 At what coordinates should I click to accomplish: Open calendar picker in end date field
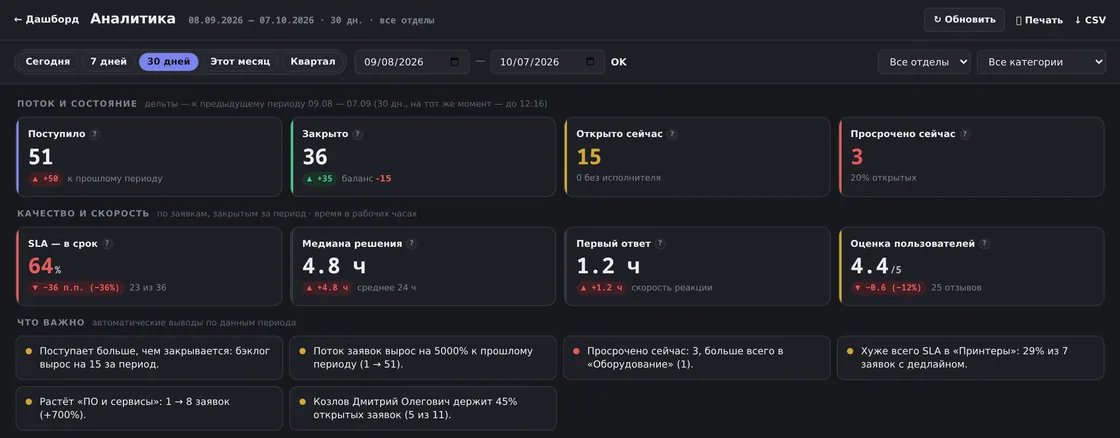(x=590, y=62)
